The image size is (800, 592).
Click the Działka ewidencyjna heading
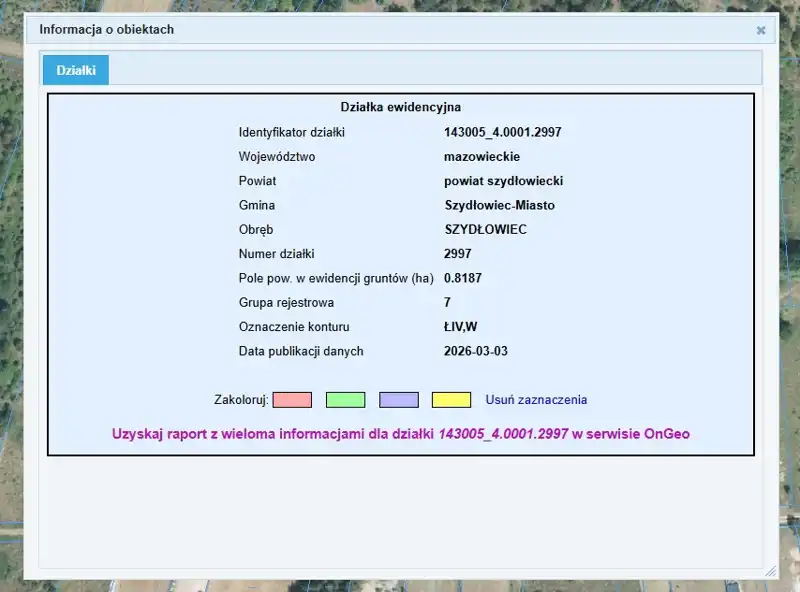400,107
